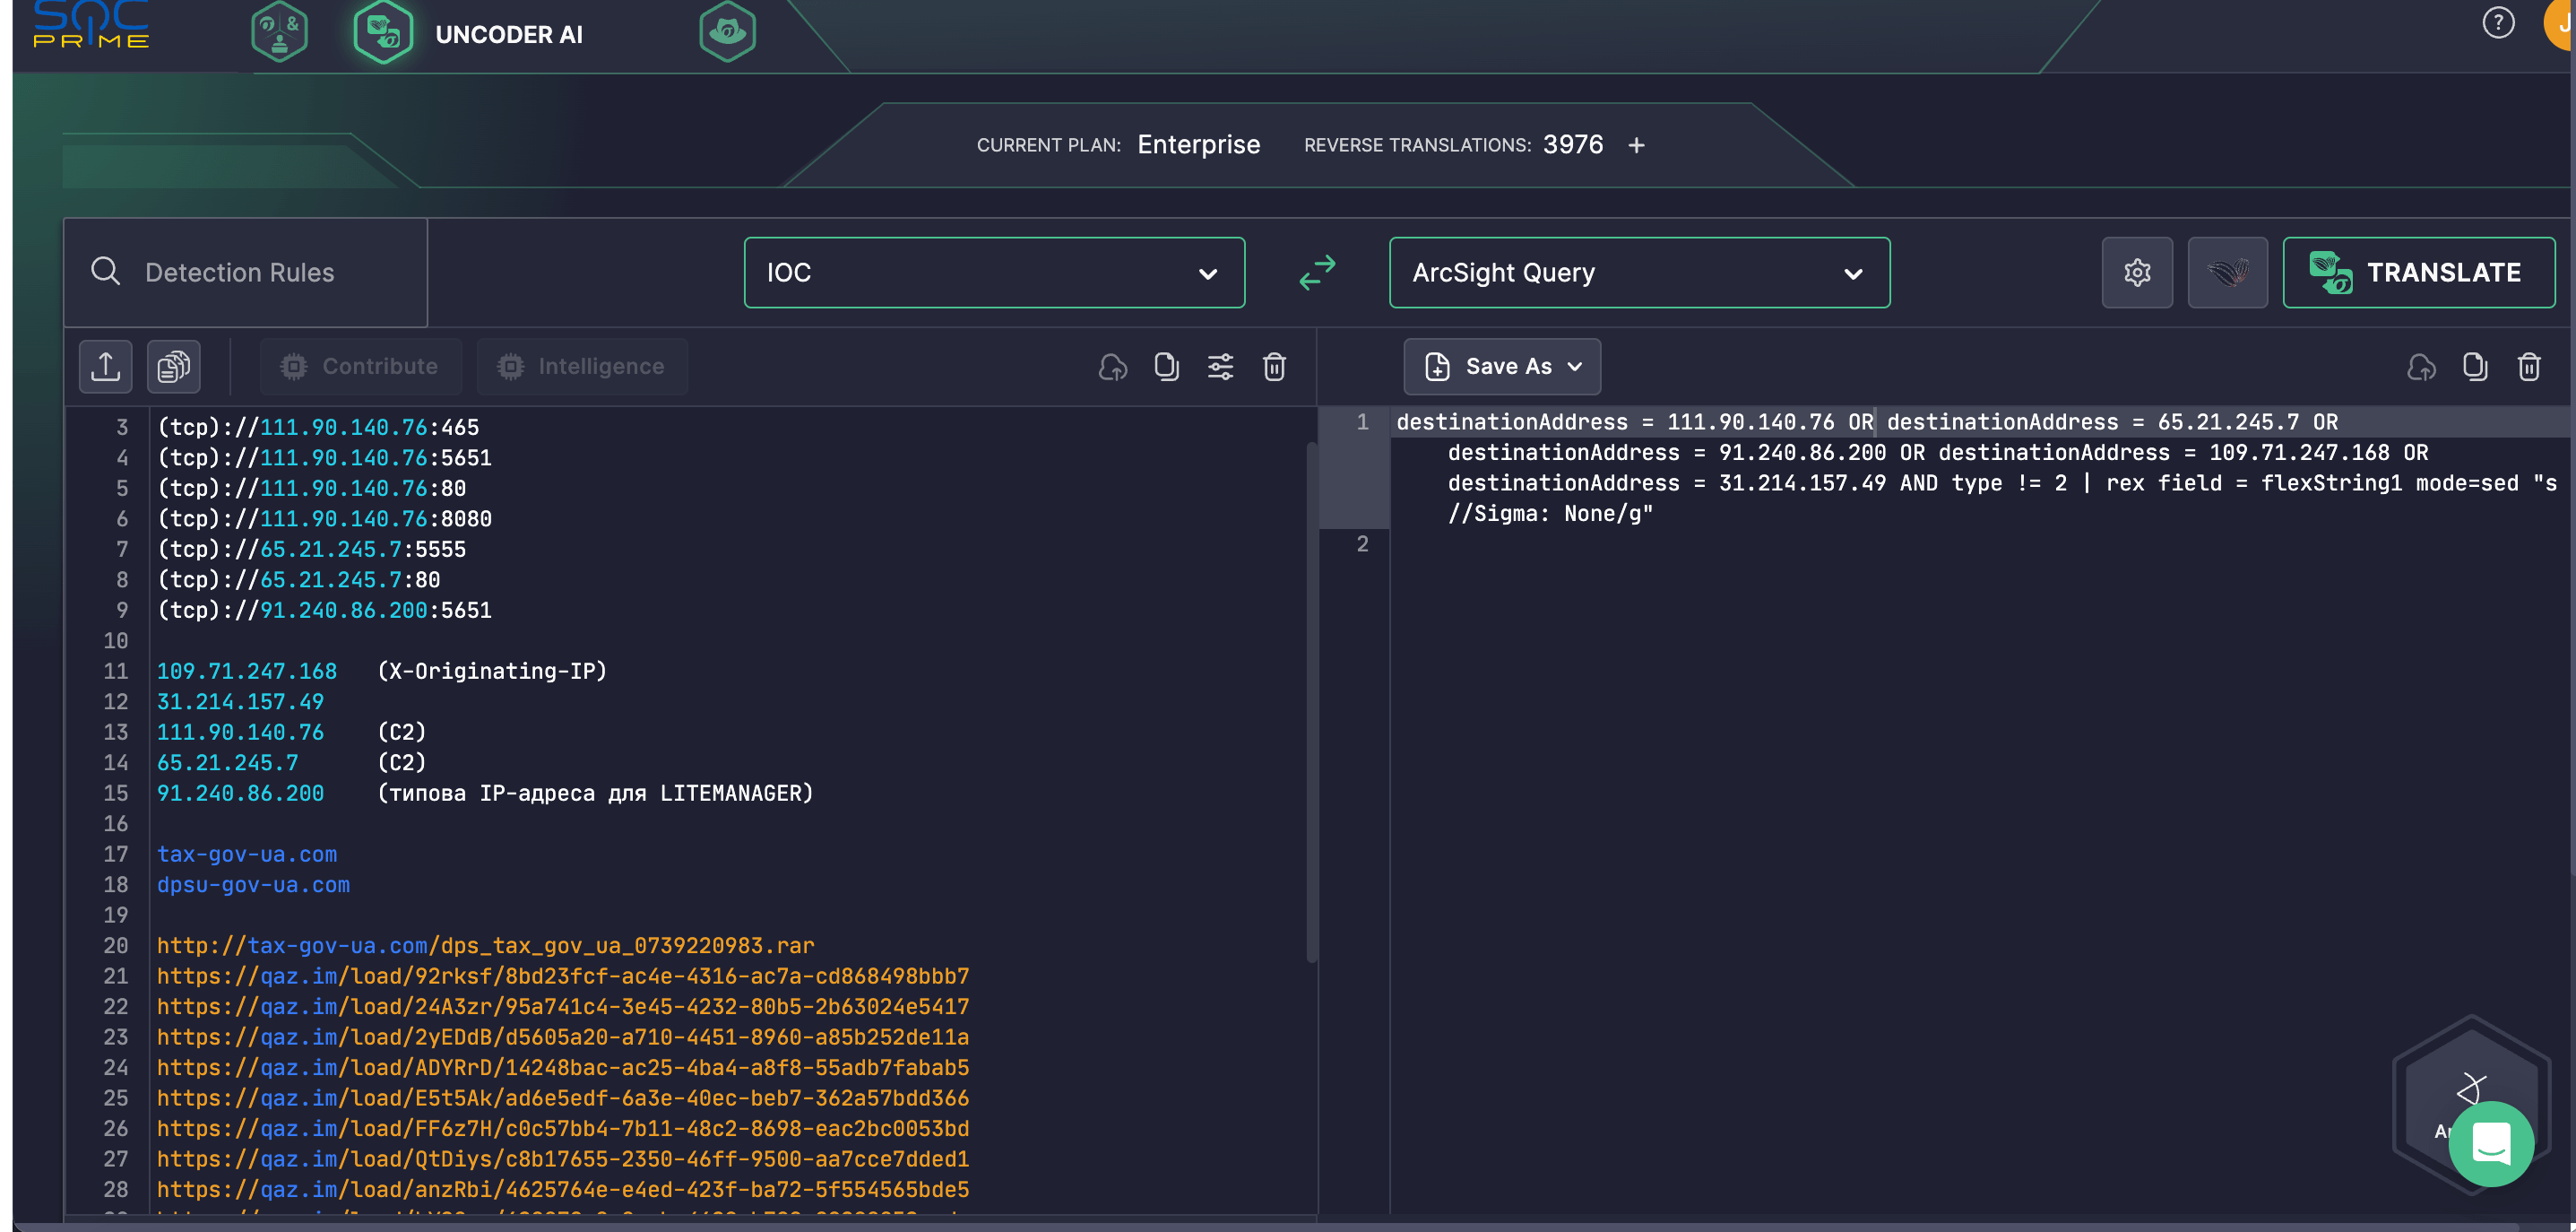
Task: Open the first hexagon module icon
Action: click(279, 32)
